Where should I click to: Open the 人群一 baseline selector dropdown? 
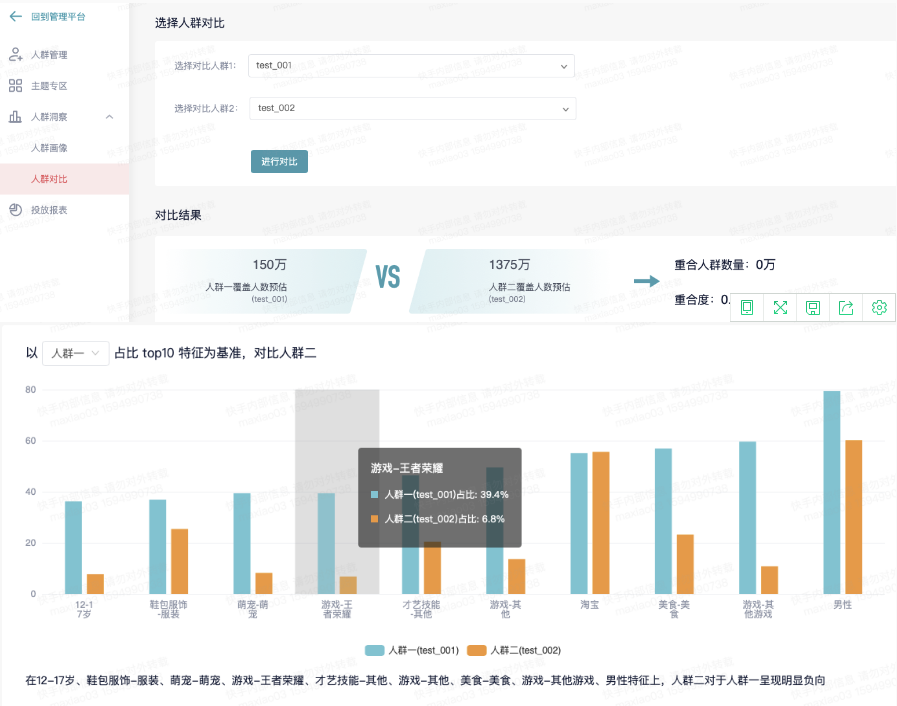click(76, 353)
